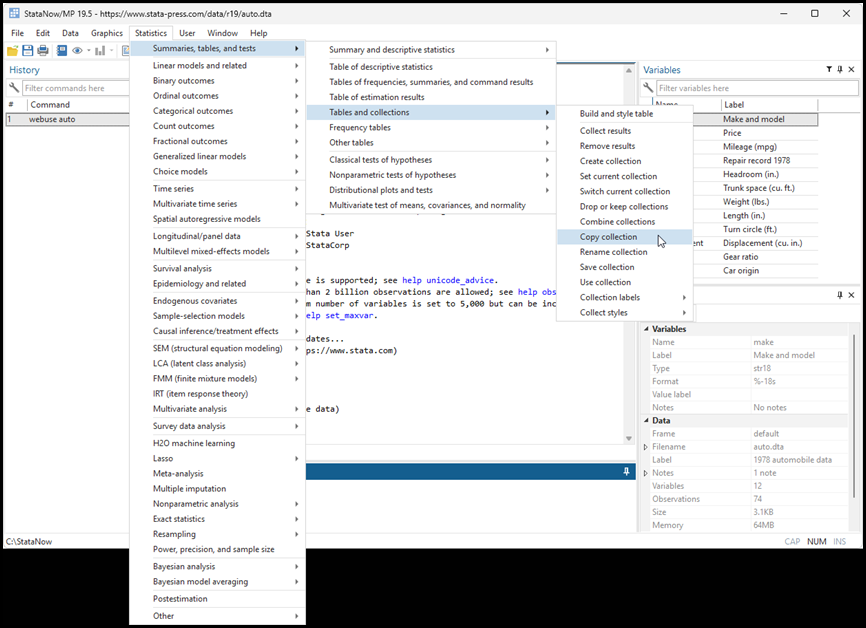
Task: Select webuse auto in History list
Action: point(67,119)
